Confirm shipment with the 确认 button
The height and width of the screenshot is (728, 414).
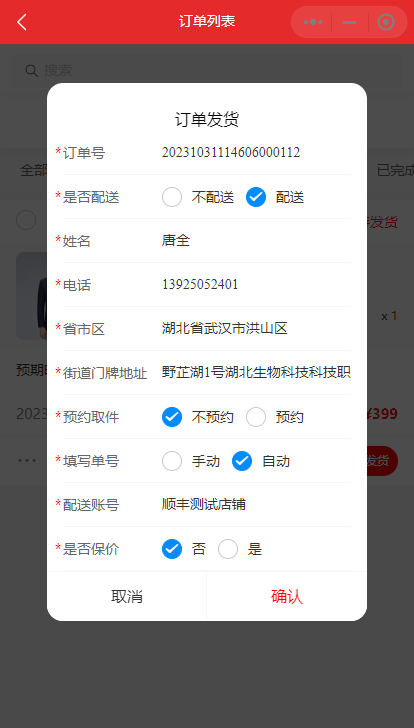click(287, 597)
